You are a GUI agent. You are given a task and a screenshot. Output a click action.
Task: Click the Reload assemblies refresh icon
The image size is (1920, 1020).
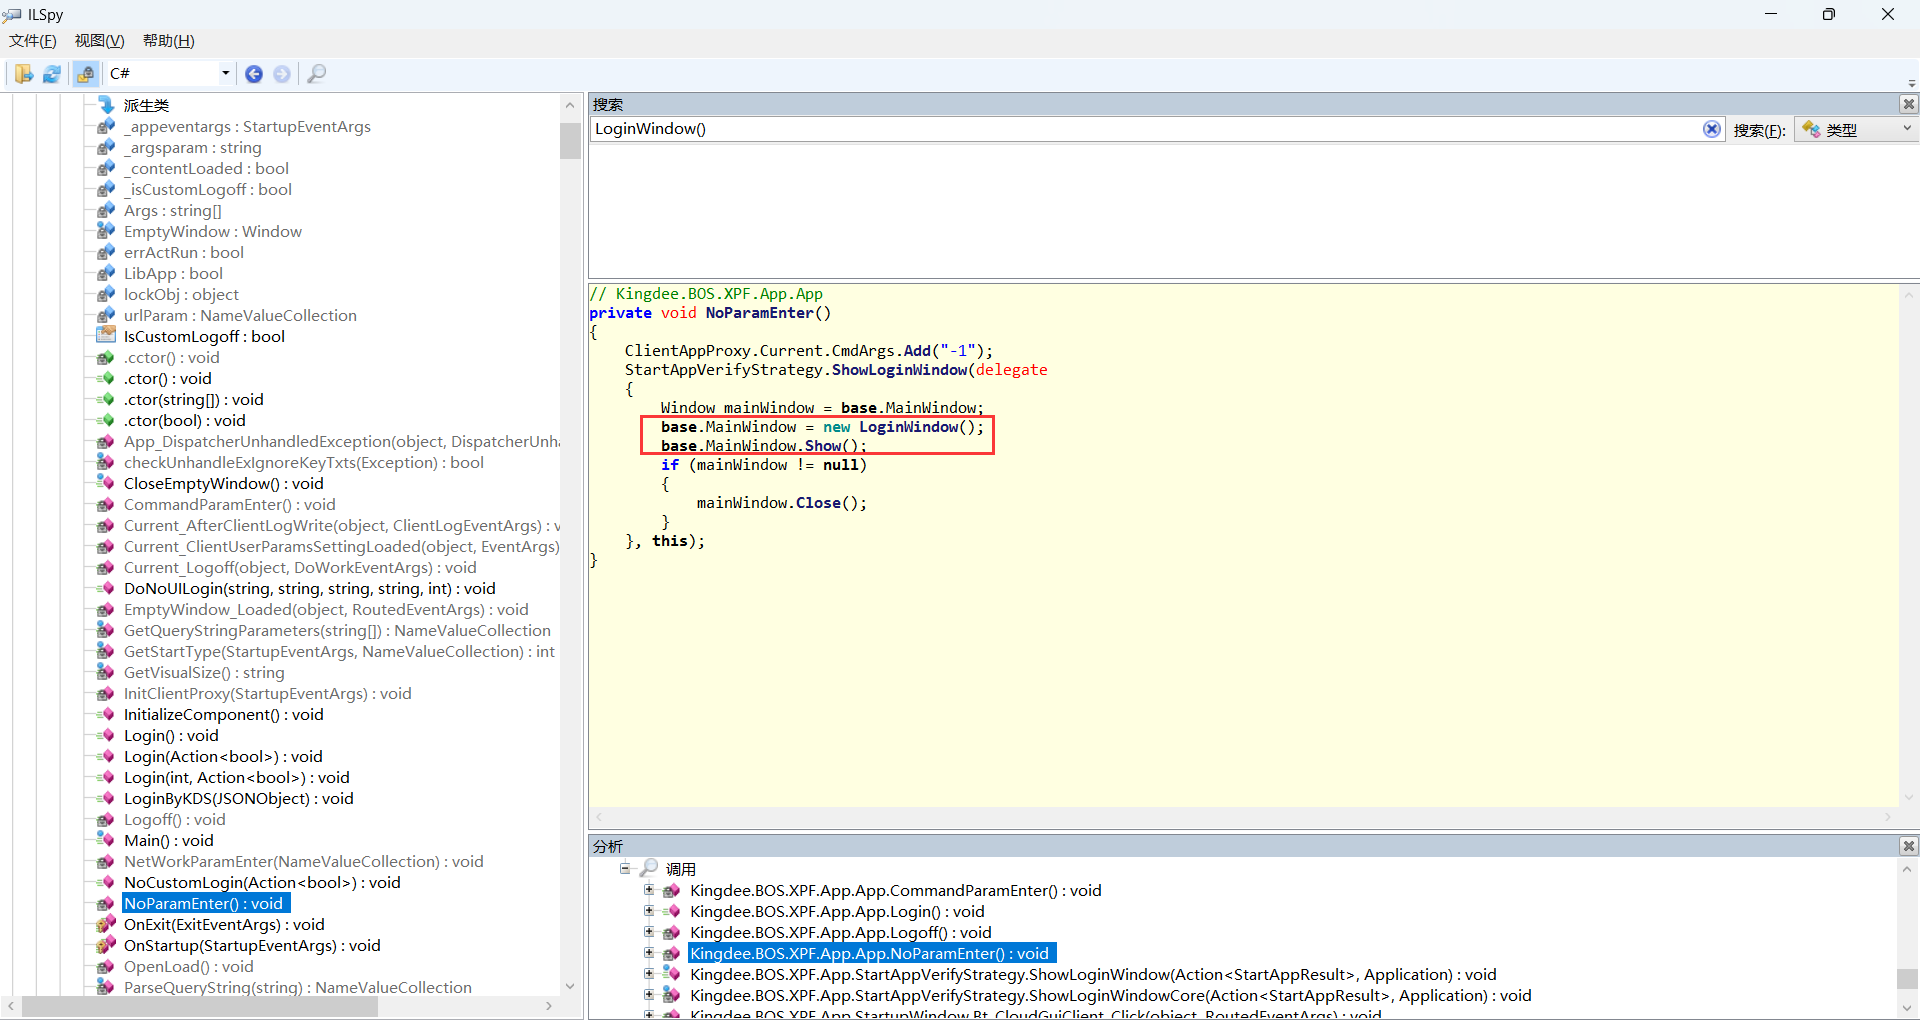(52, 74)
